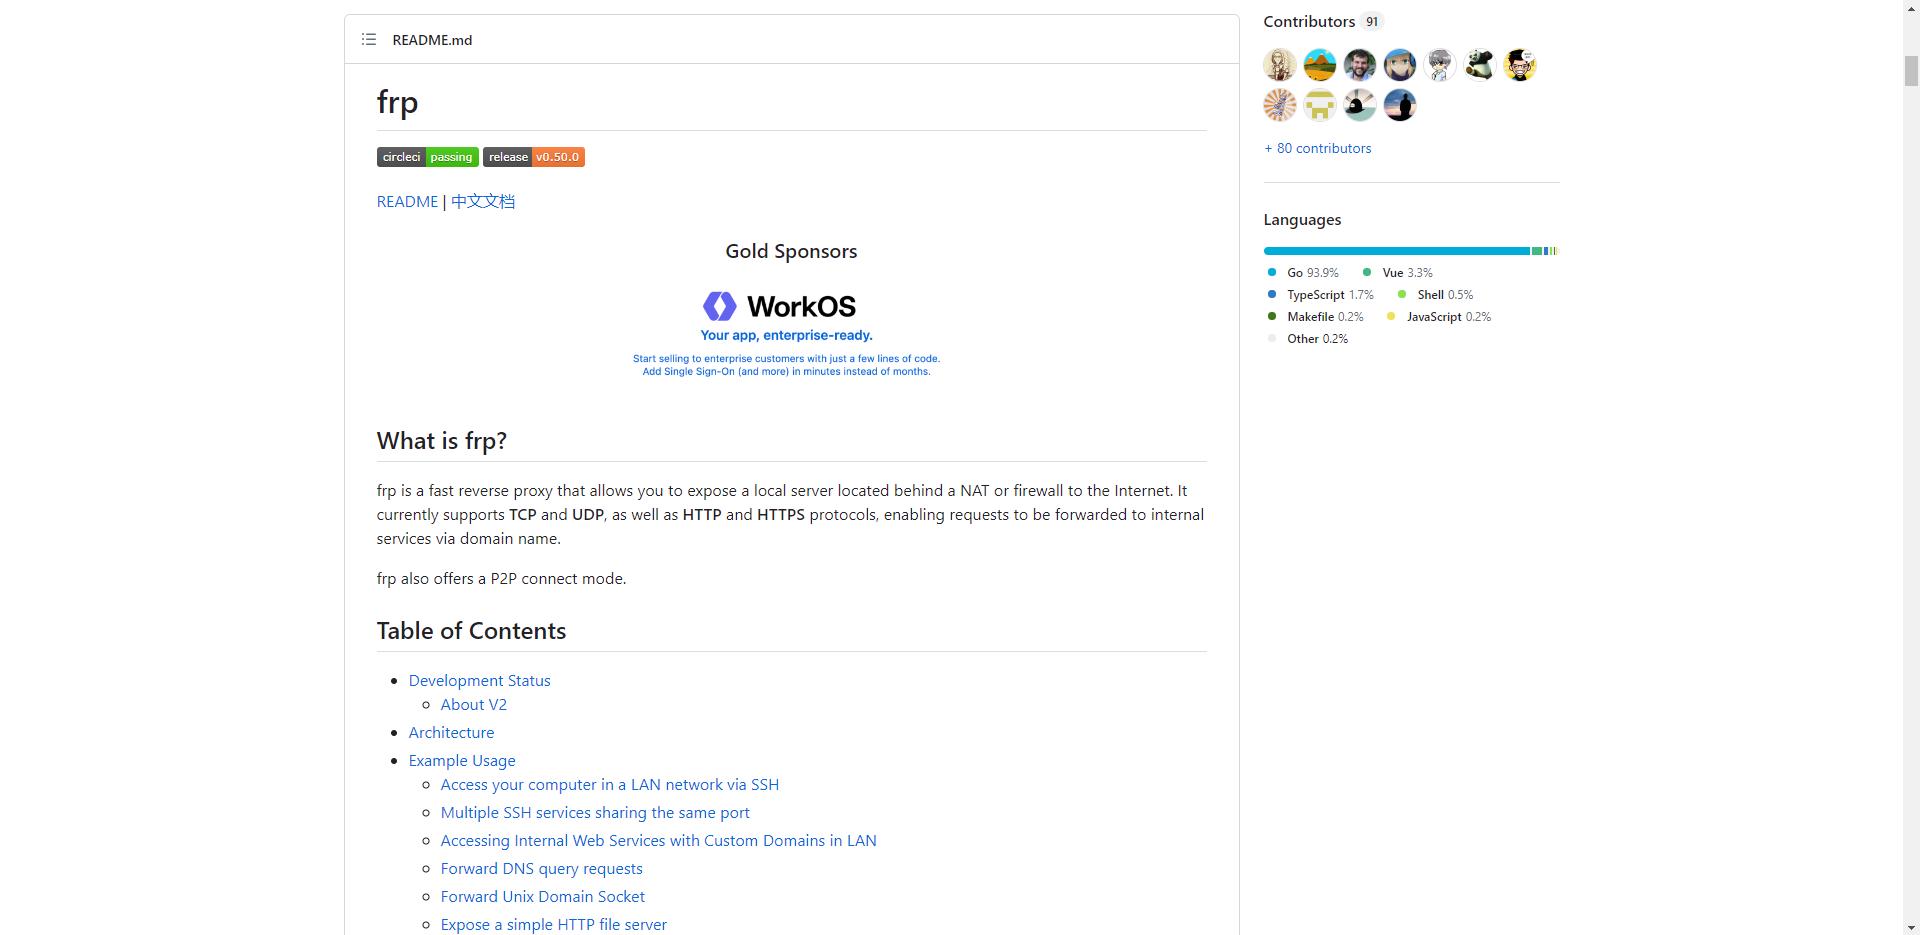Select the TypeScript 1.7% language entry
Screen dimensions: 1920x935
pos(1321,294)
